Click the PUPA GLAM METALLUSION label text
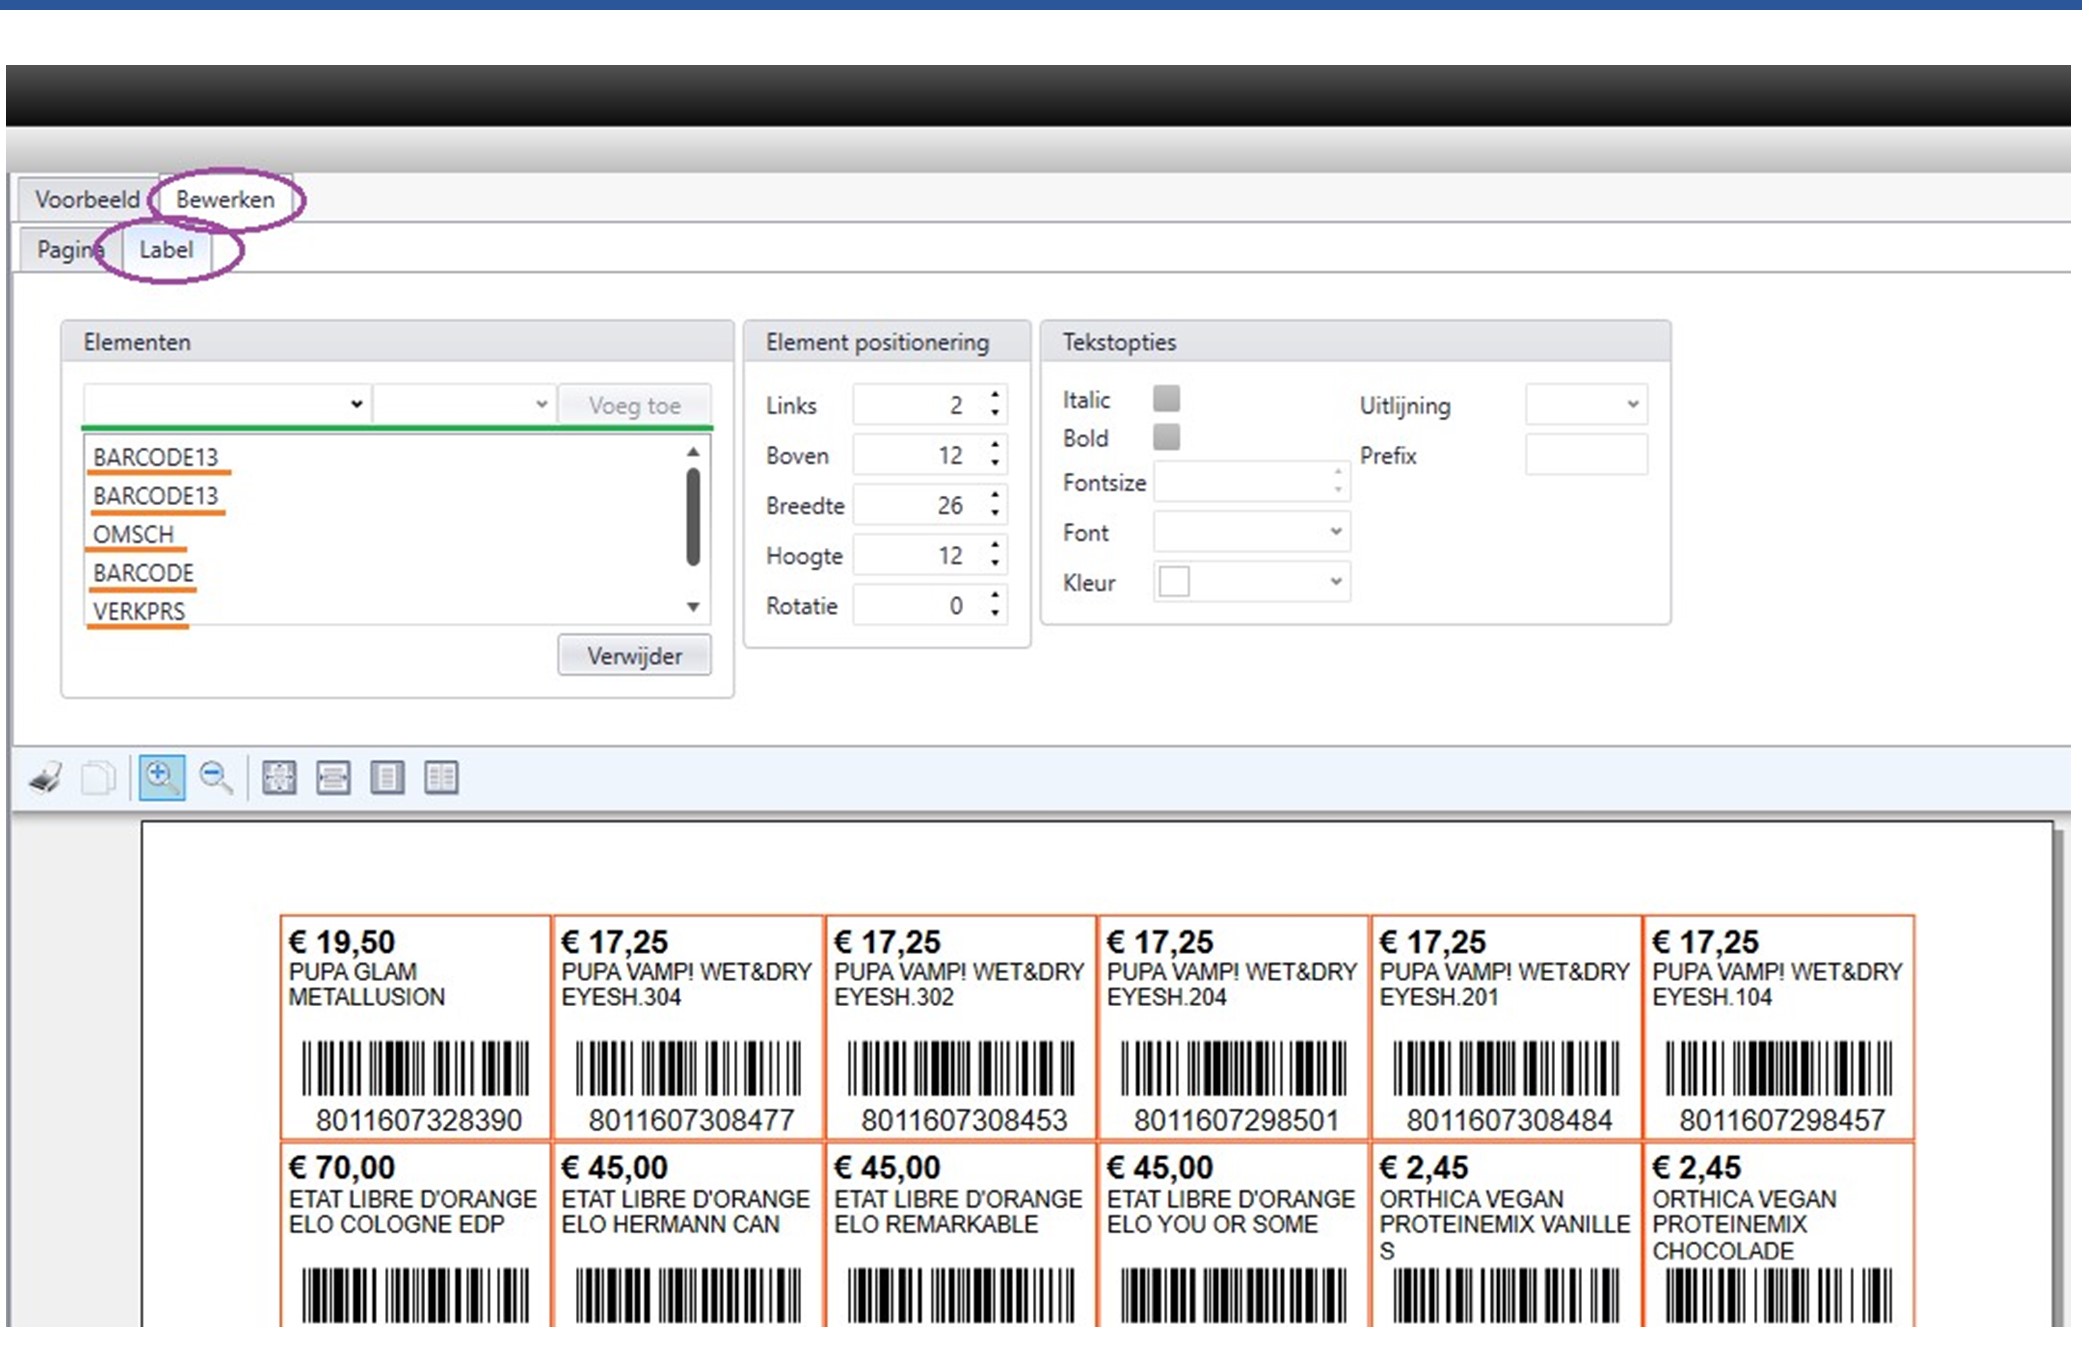Screen dimensions: 2089x1359 (x=367, y=984)
